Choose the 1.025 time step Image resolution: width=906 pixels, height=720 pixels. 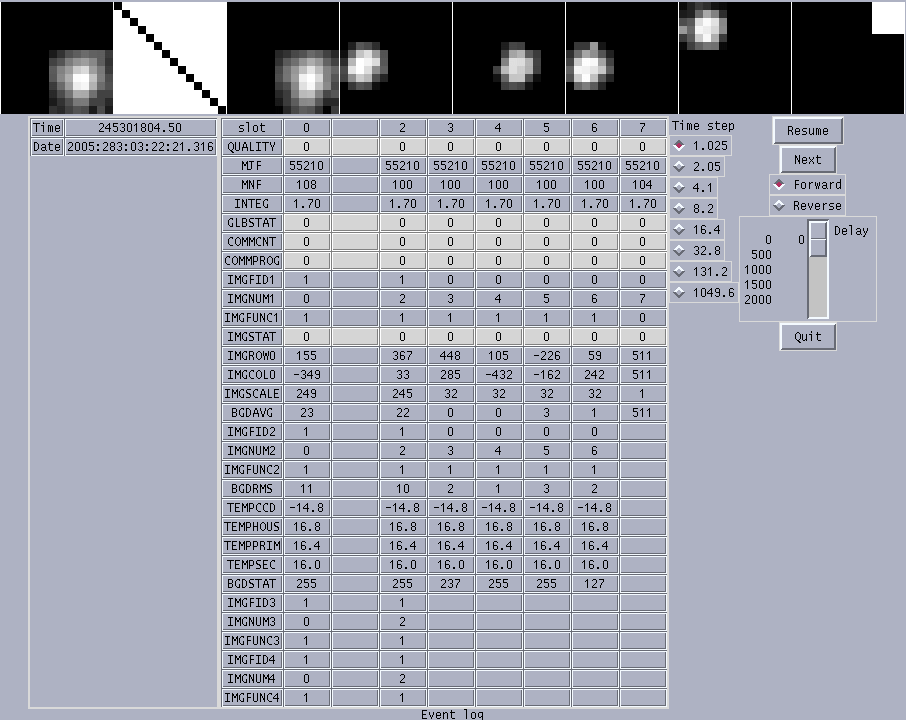(700, 146)
